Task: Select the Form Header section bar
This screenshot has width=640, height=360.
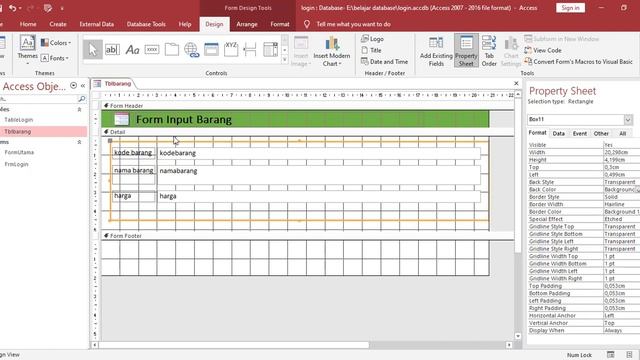Action: coord(307,106)
